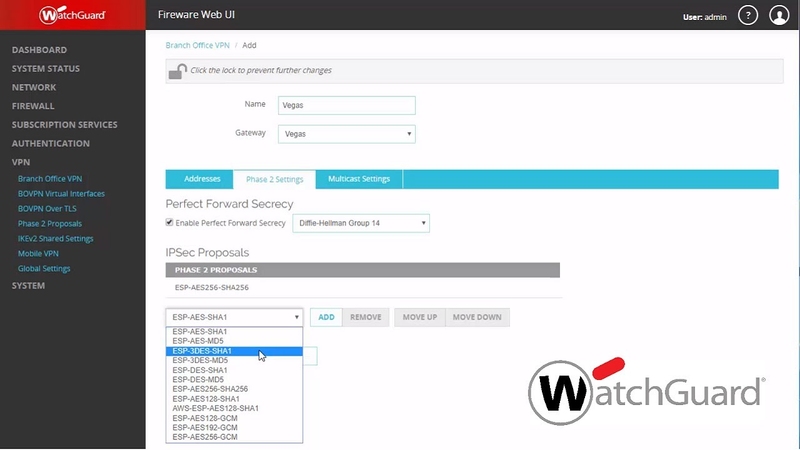Open SYSTEM in the sidebar
The height and width of the screenshot is (450, 800).
tap(29, 286)
